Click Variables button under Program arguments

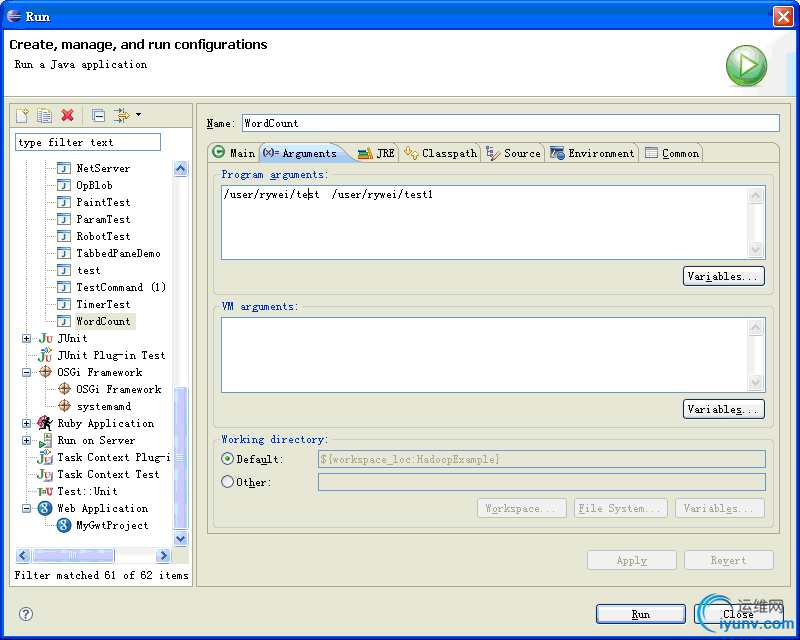(x=723, y=276)
